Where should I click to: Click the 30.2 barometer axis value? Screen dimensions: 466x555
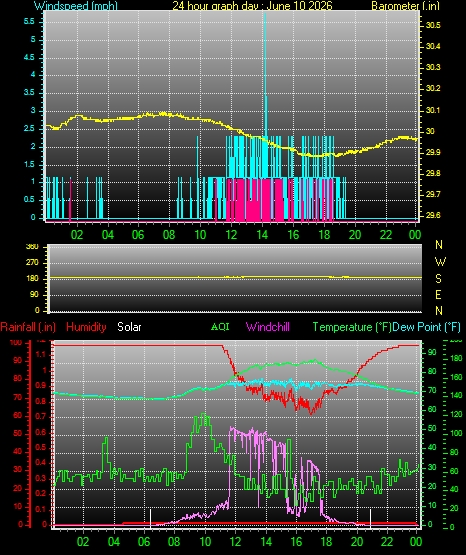coord(433,88)
